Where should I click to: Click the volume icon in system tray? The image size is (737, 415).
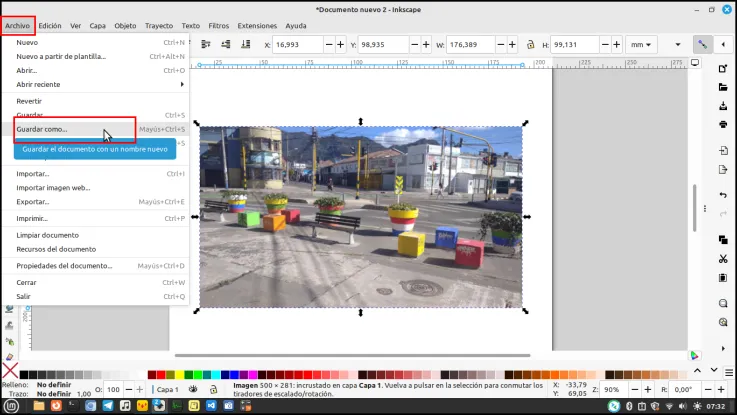click(x=682, y=406)
